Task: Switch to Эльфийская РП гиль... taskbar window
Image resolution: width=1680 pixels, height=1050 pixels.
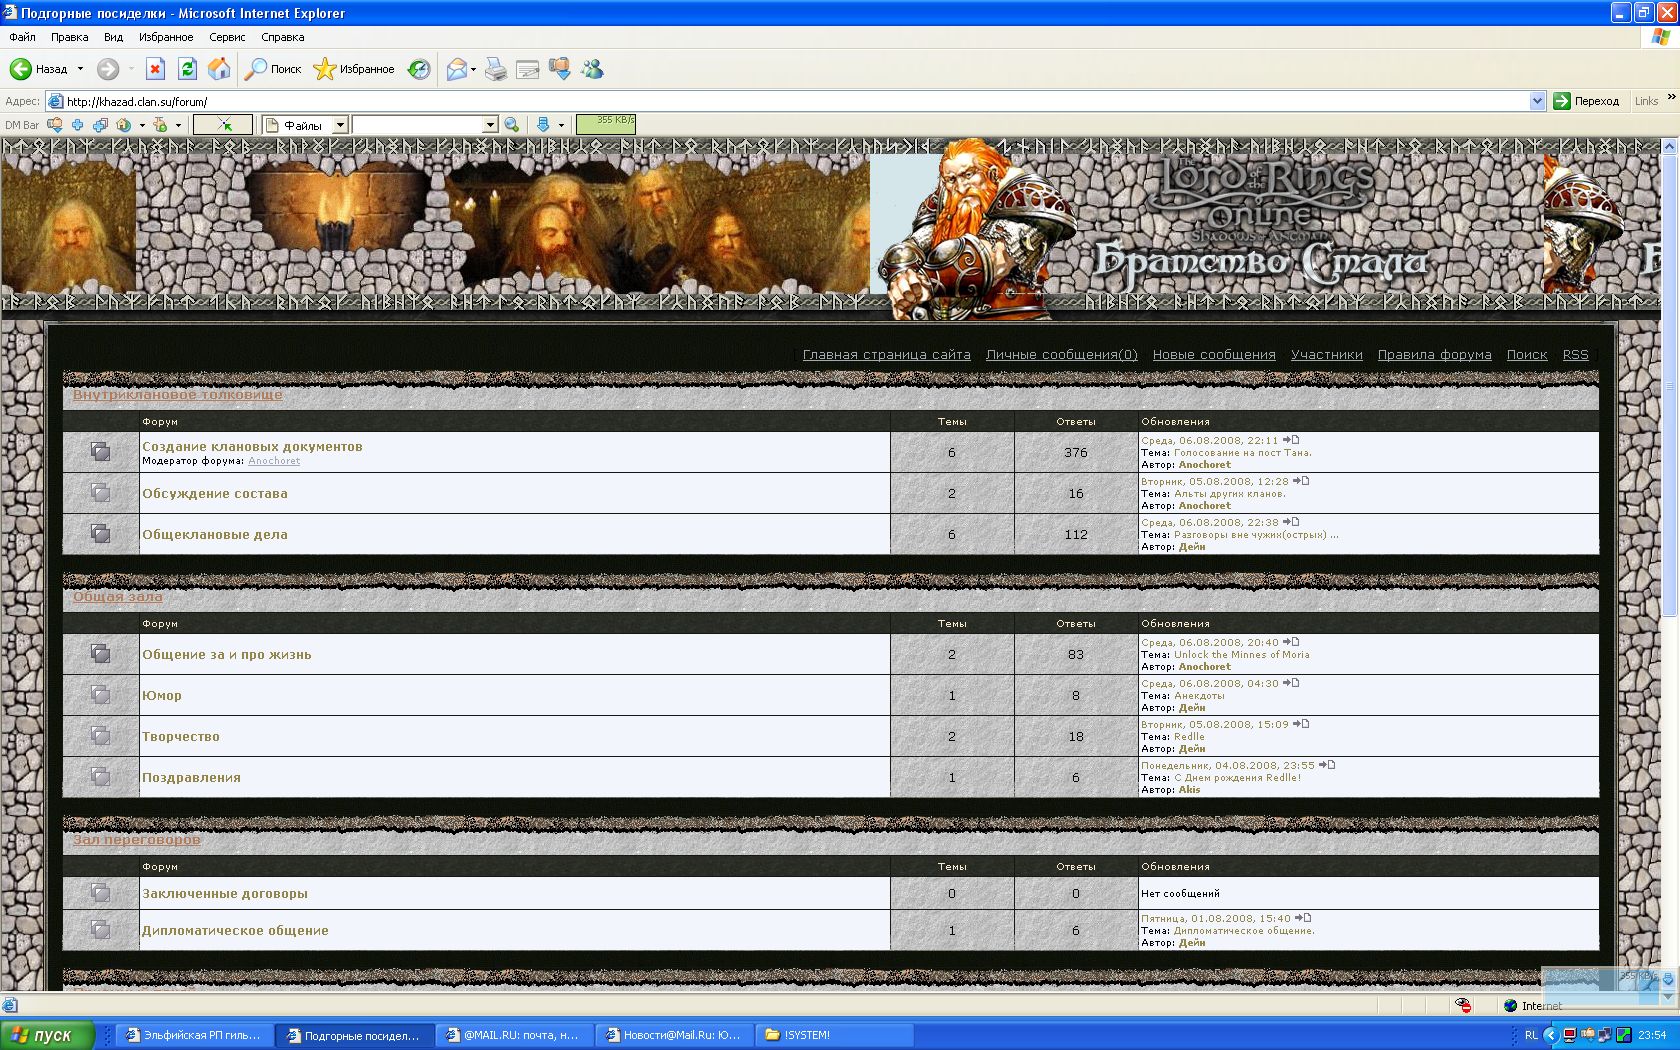Action: (x=194, y=1035)
